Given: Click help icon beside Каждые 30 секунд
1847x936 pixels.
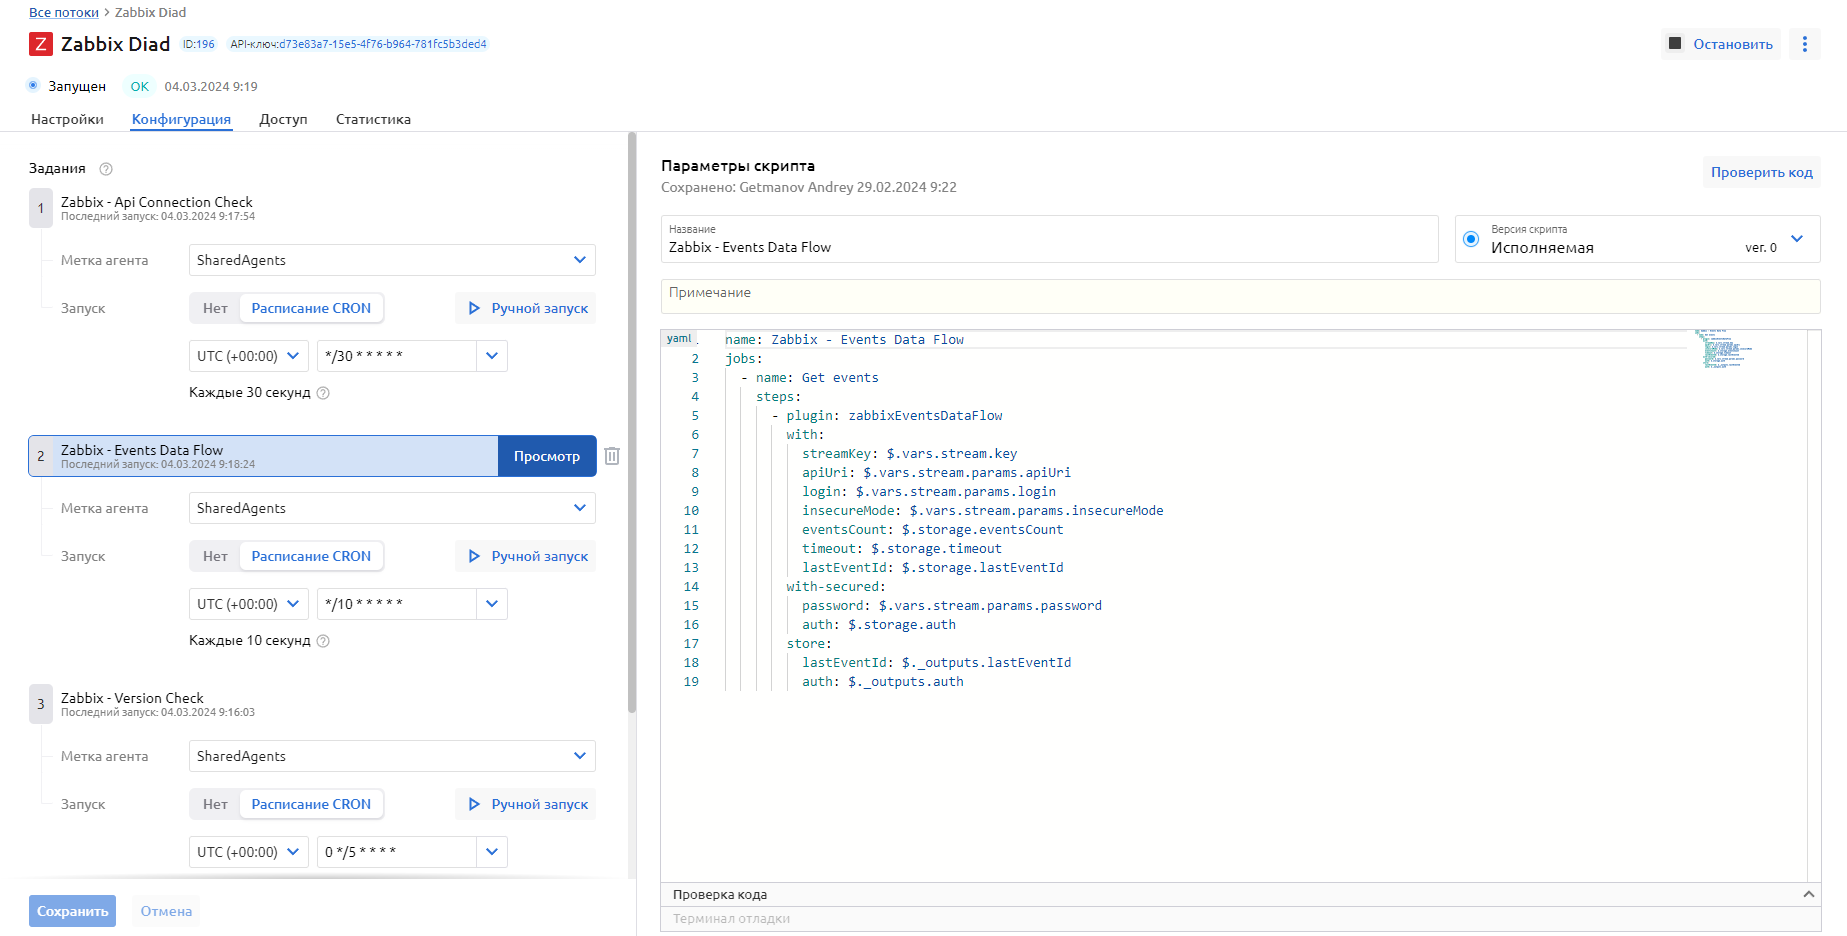Looking at the screenshot, I should click(x=323, y=393).
